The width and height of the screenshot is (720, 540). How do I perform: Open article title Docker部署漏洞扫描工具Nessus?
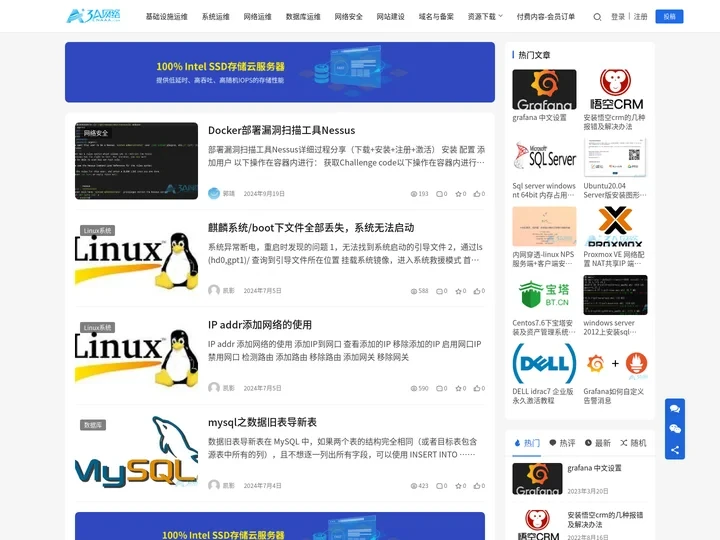pos(281,130)
